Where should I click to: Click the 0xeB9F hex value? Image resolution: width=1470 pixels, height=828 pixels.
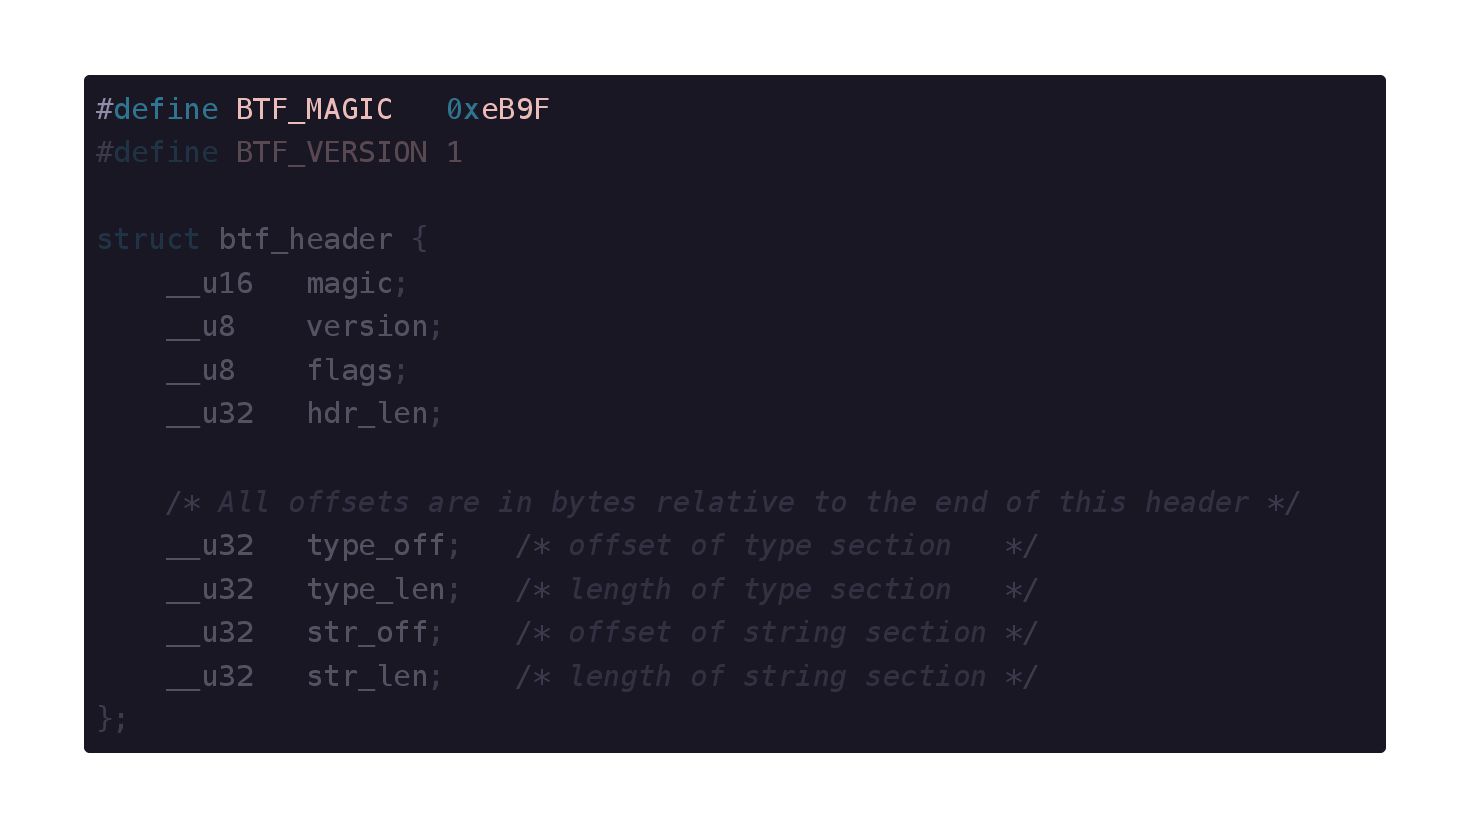(x=498, y=109)
